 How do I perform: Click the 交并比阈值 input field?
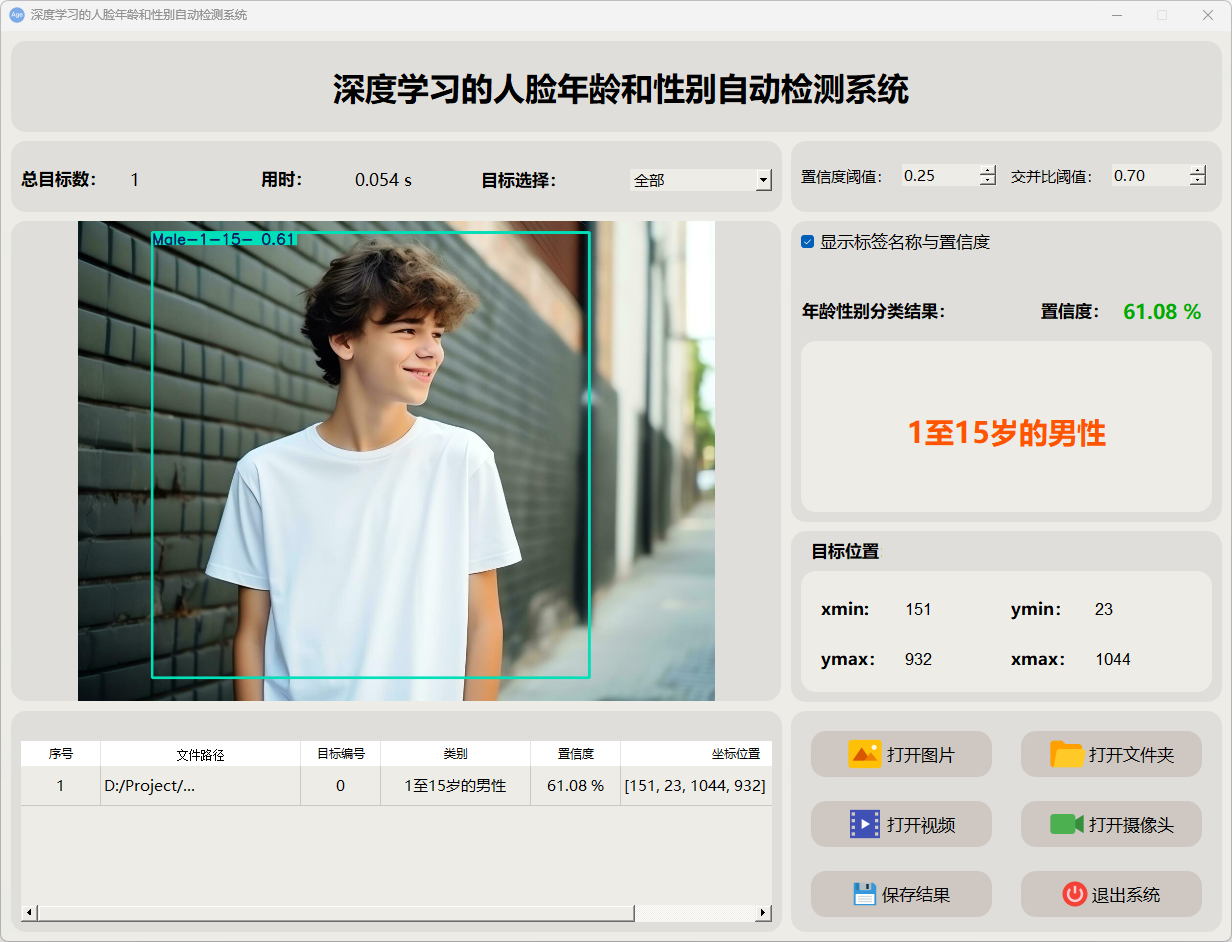pyautogui.click(x=1148, y=176)
